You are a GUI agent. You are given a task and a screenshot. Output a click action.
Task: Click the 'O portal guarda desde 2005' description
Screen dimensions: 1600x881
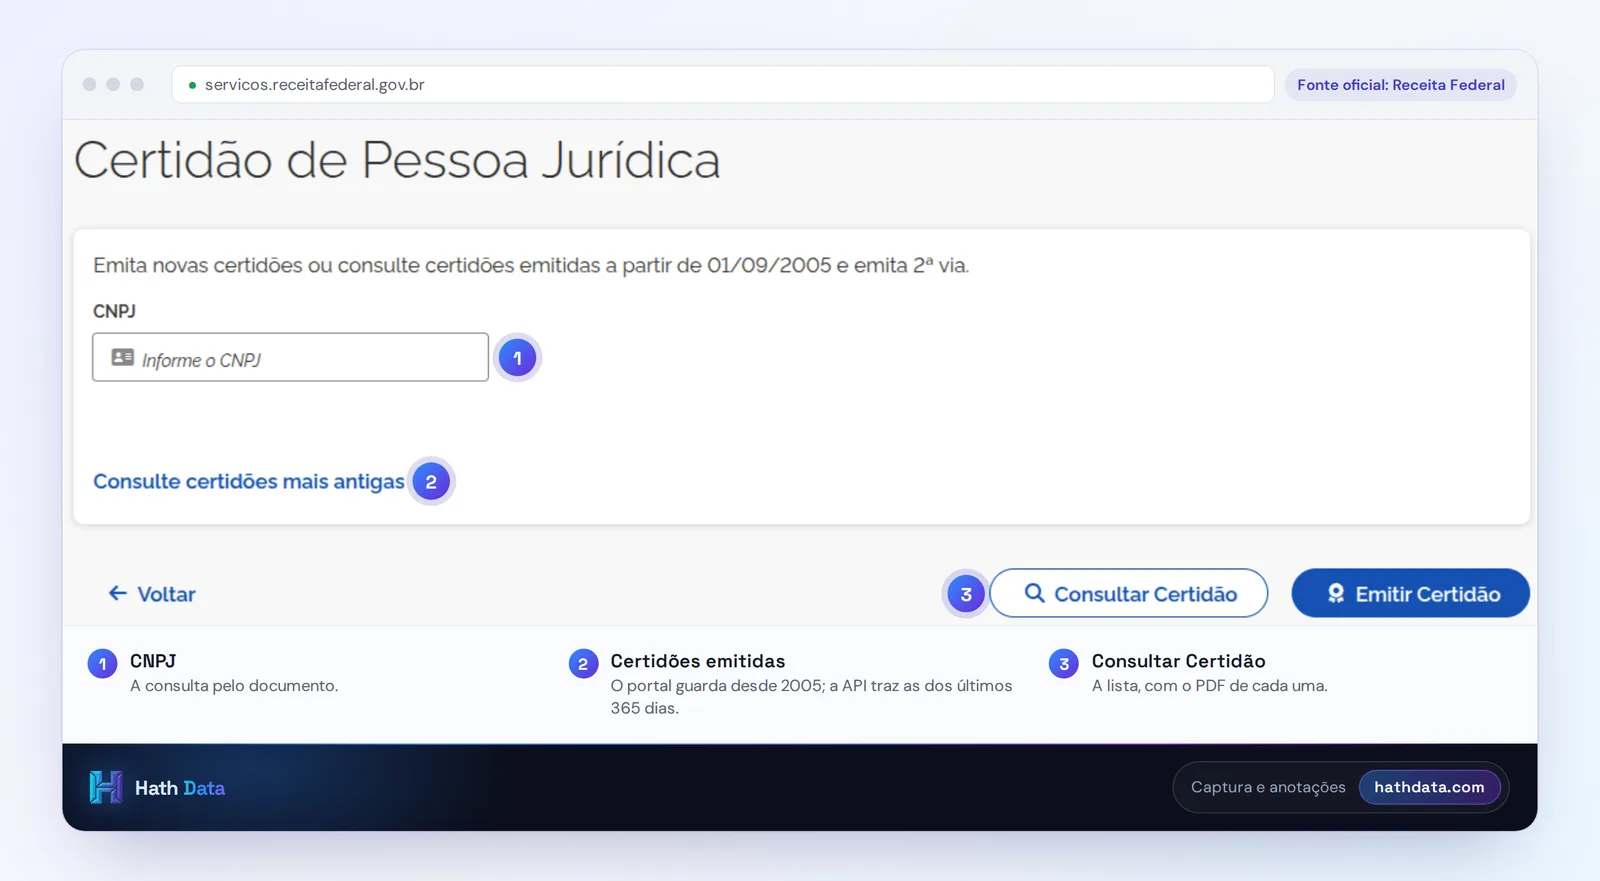click(x=811, y=697)
